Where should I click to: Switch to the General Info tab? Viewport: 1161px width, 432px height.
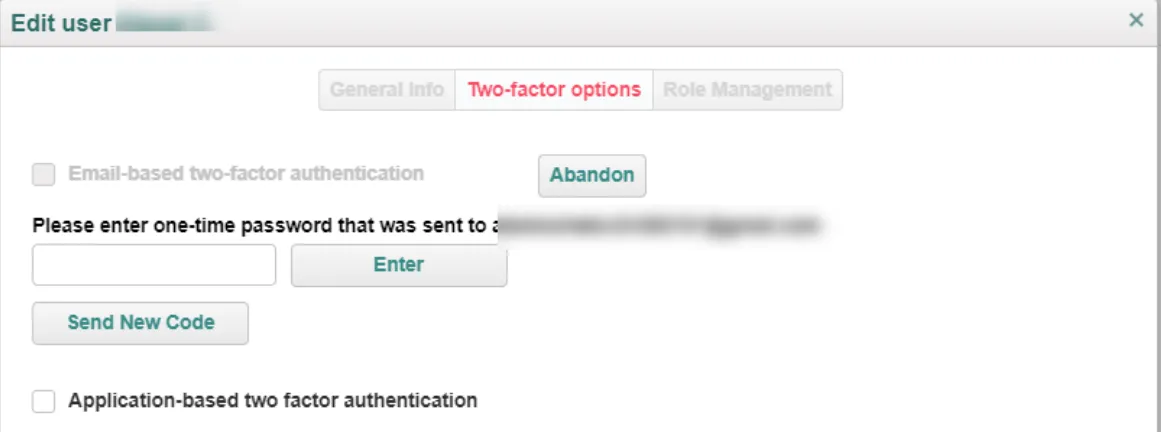(x=387, y=90)
